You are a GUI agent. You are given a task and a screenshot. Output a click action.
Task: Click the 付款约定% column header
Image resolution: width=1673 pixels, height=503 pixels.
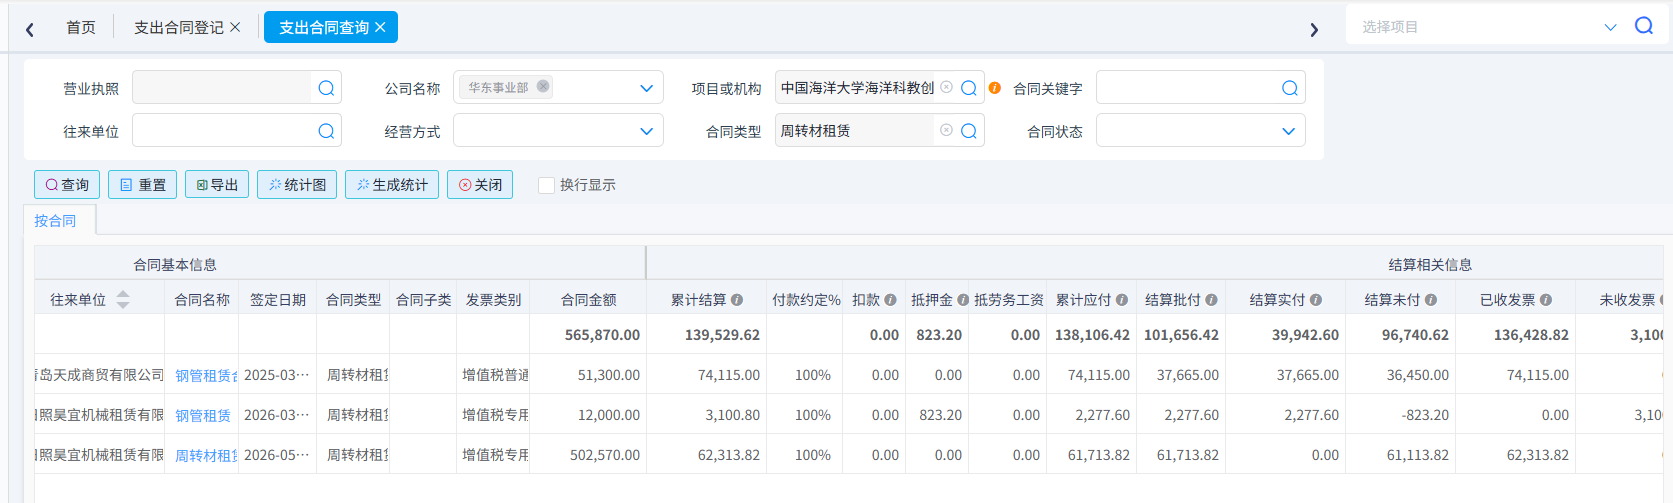(x=806, y=299)
